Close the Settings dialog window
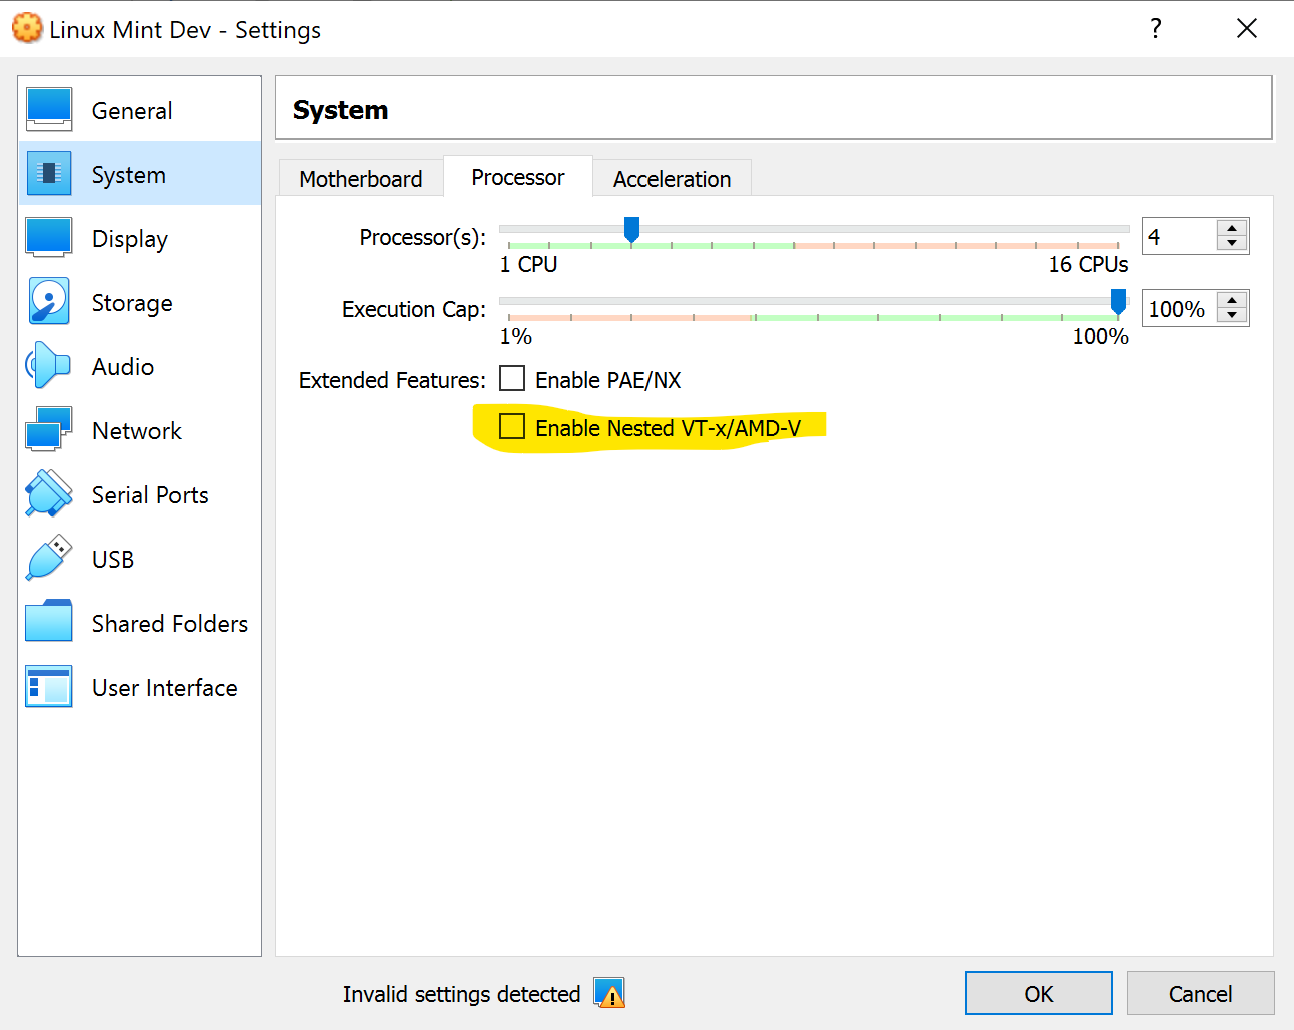1294x1030 pixels. [x=1247, y=28]
